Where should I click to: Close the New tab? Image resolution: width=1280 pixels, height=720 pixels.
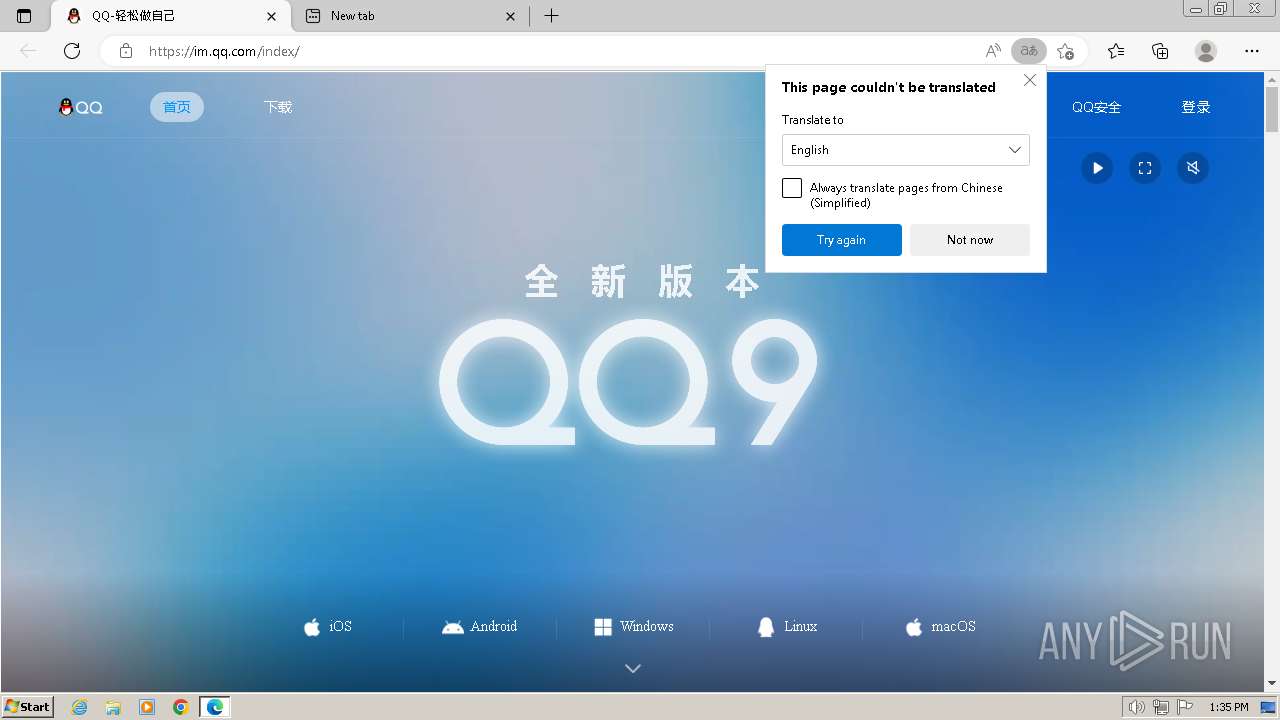[x=510, y=16]
